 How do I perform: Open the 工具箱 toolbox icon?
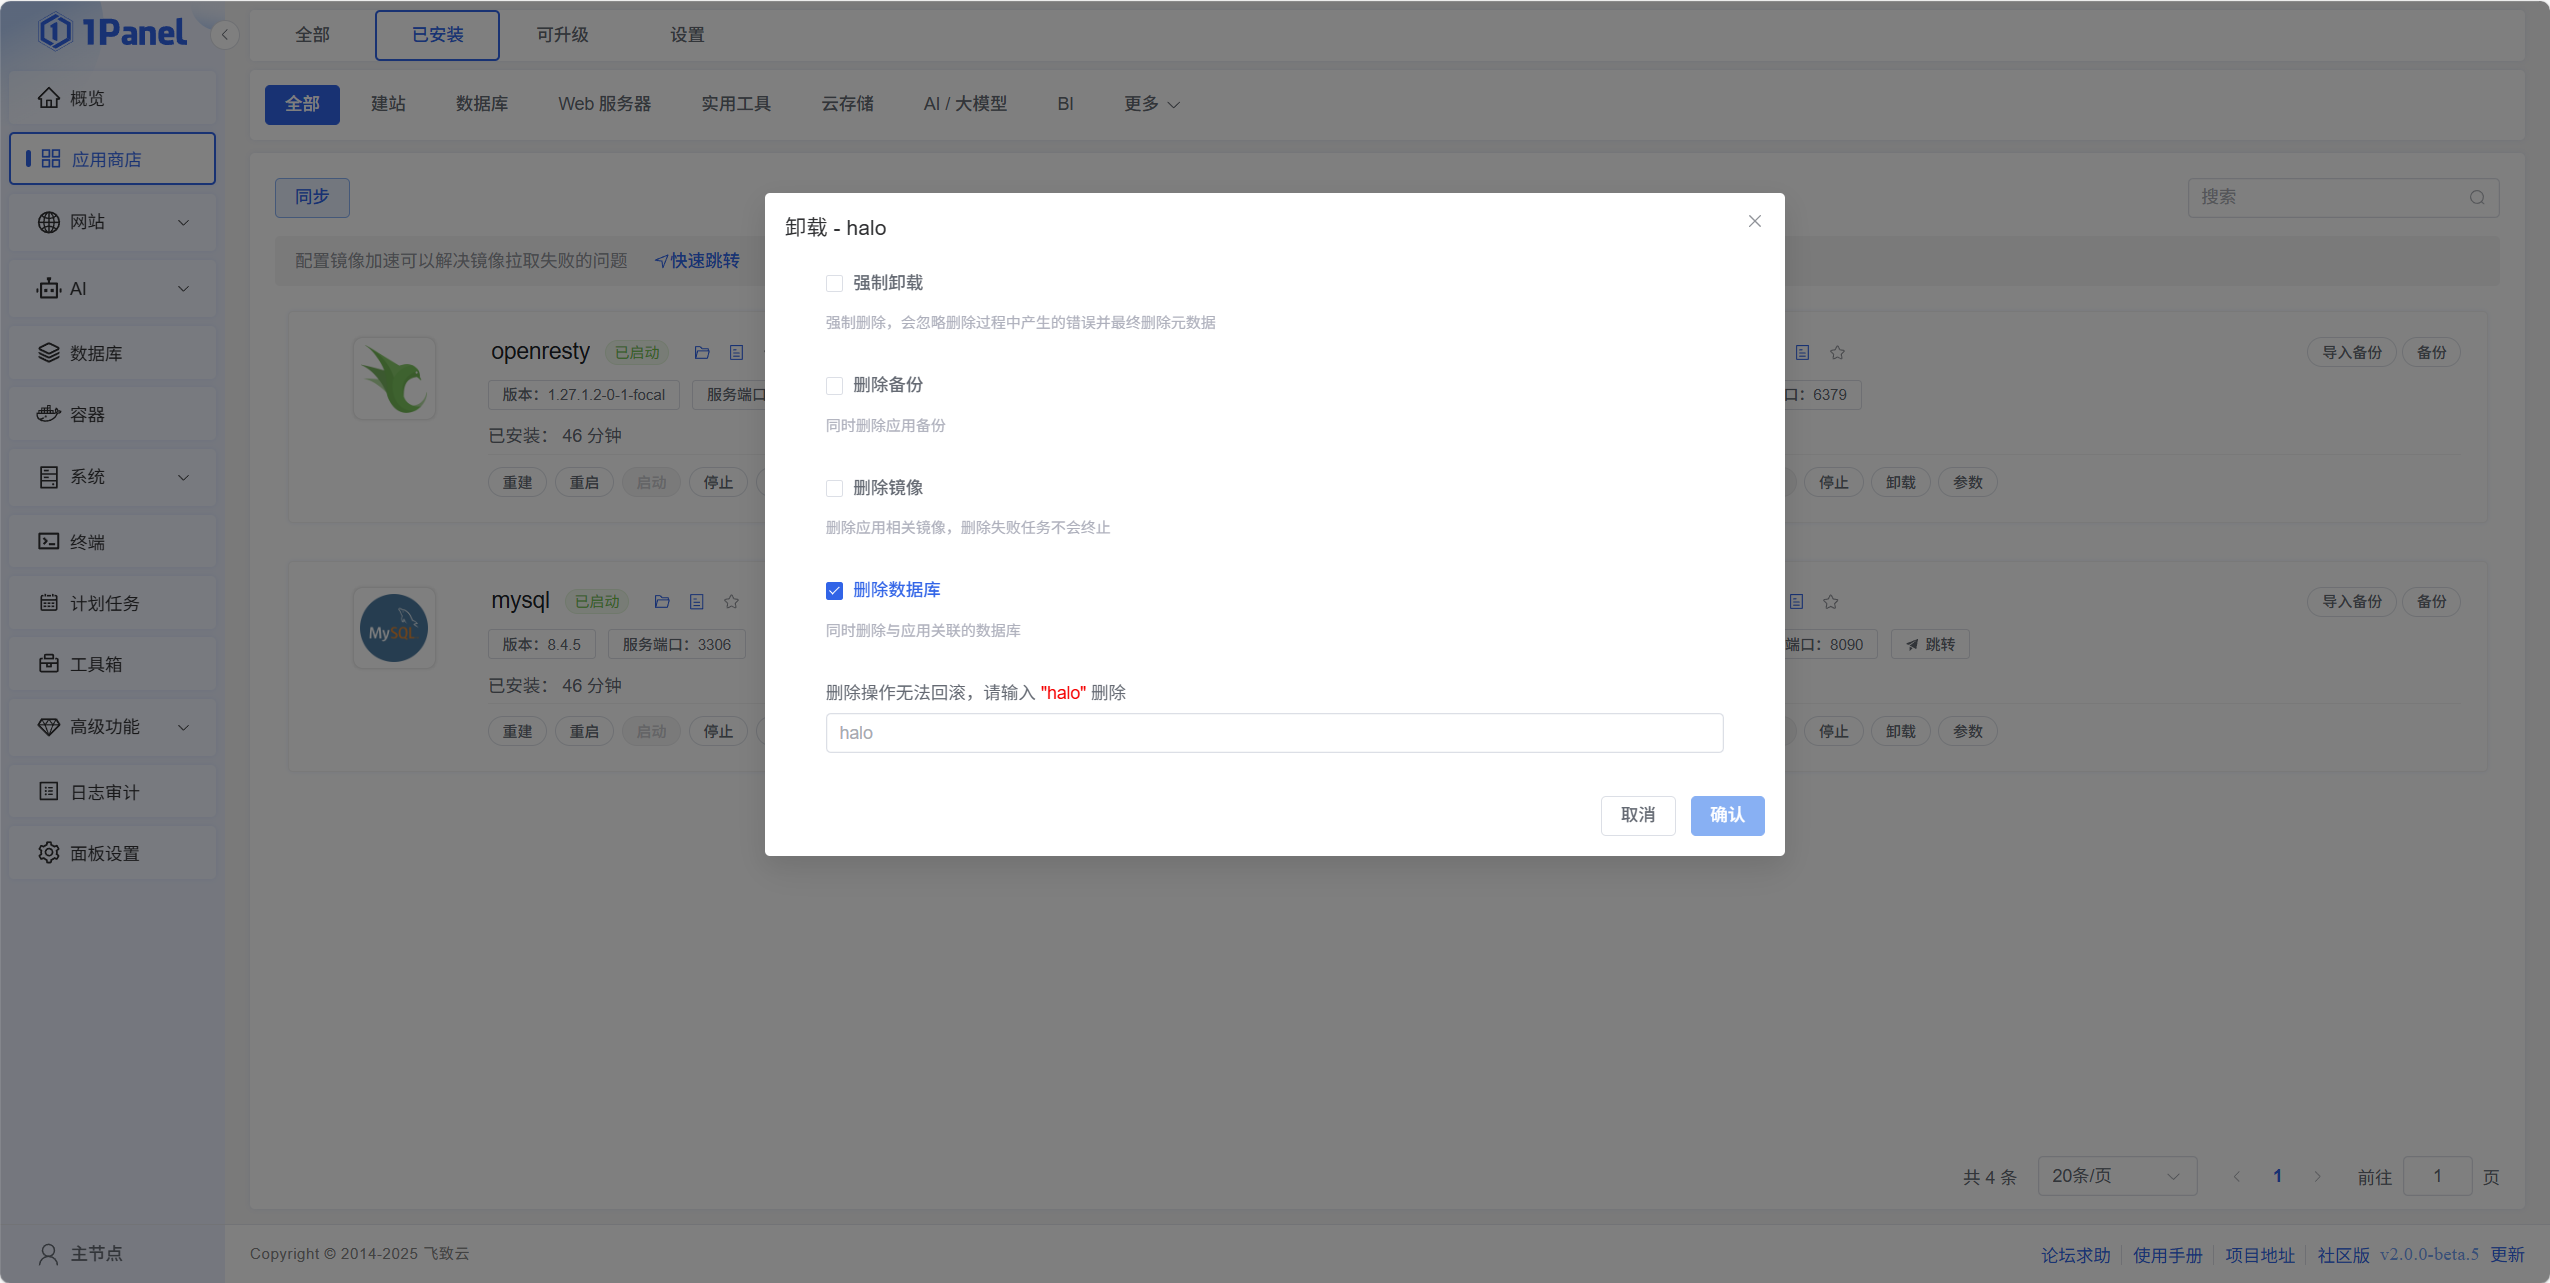[x=49, y=663]
